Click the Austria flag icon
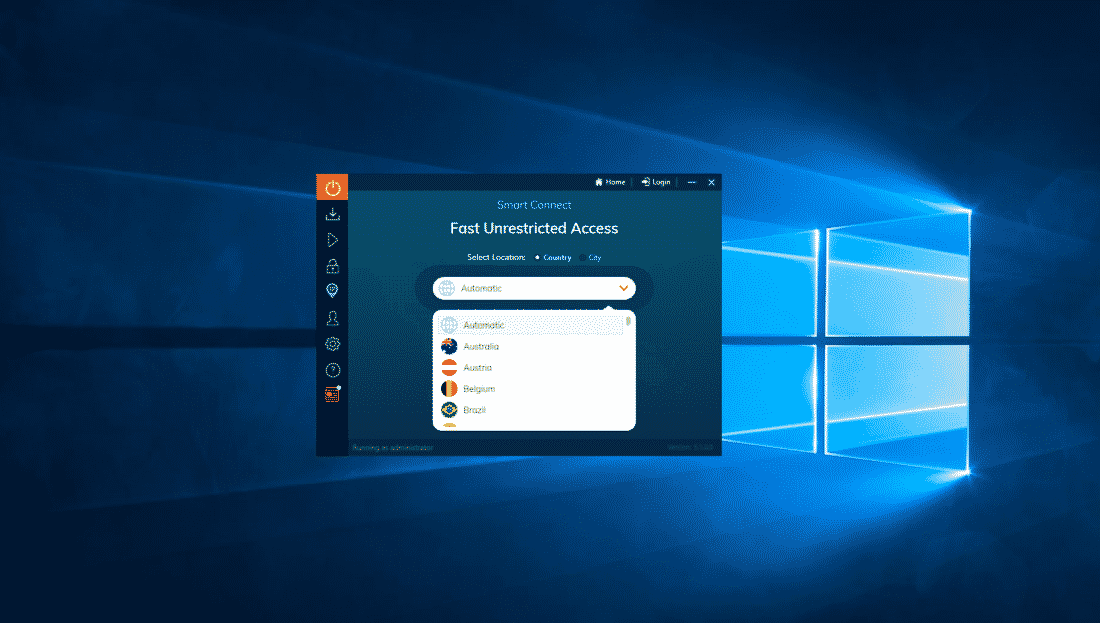This screenshot has height=623, width=1100. tap(449, 368)
